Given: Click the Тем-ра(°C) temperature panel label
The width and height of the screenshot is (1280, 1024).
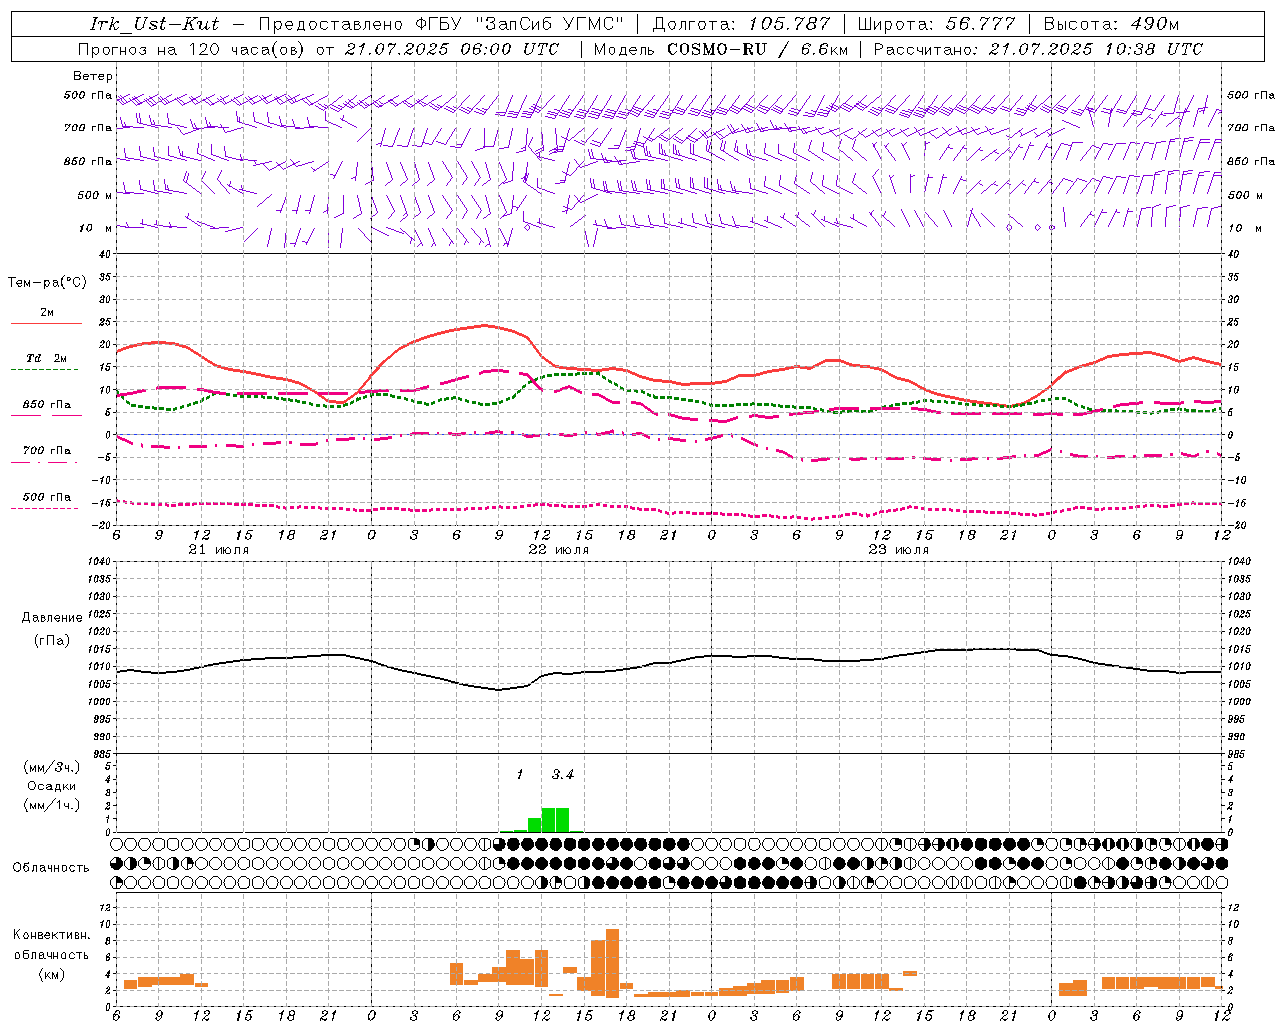Looking at the screenshot, I should (x=47, y=283).
